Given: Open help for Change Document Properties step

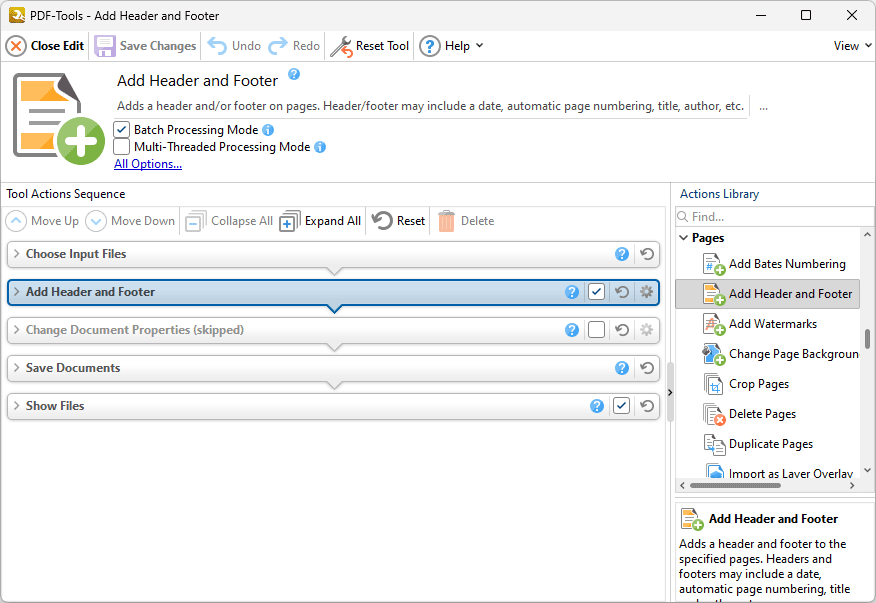Looking at the screenshot, I should click(x=572, y=330).
